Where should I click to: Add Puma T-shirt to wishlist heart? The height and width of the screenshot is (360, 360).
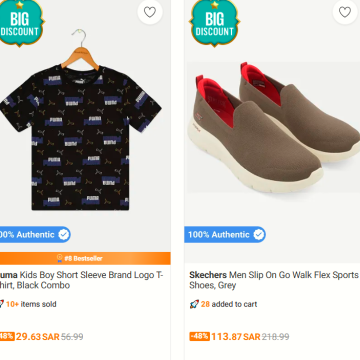point(150,12)
